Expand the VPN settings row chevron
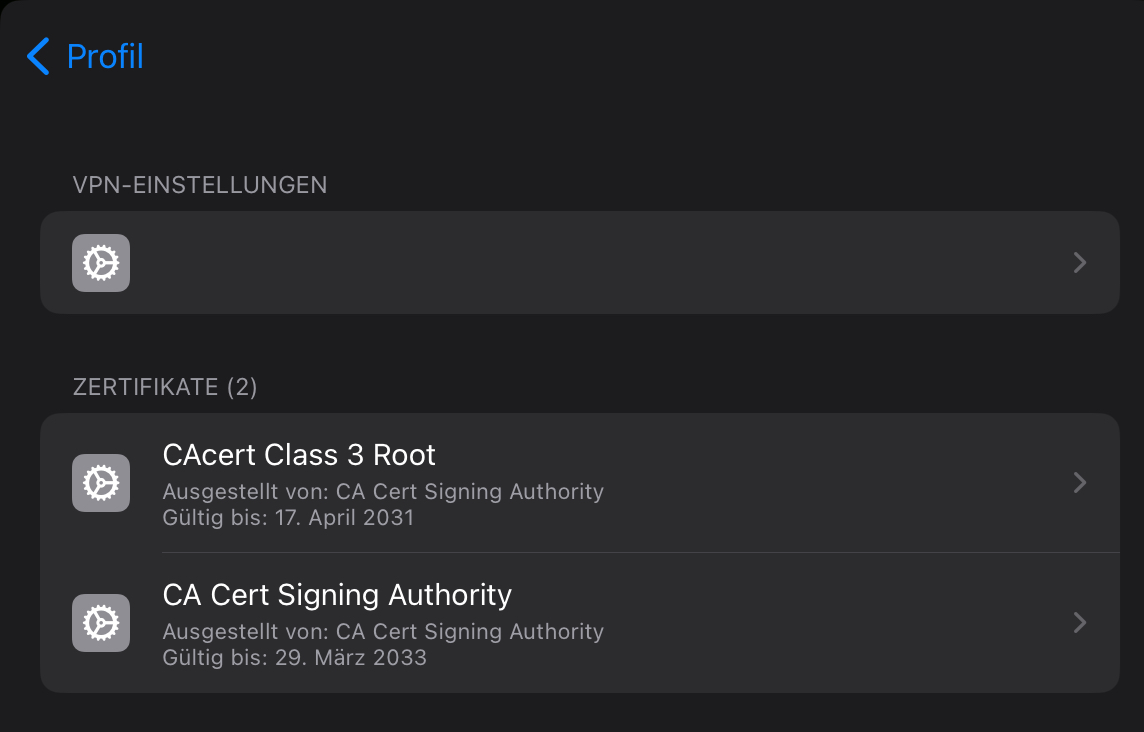The height and width of the screenshot is (732, 1144). (1079, 263)
